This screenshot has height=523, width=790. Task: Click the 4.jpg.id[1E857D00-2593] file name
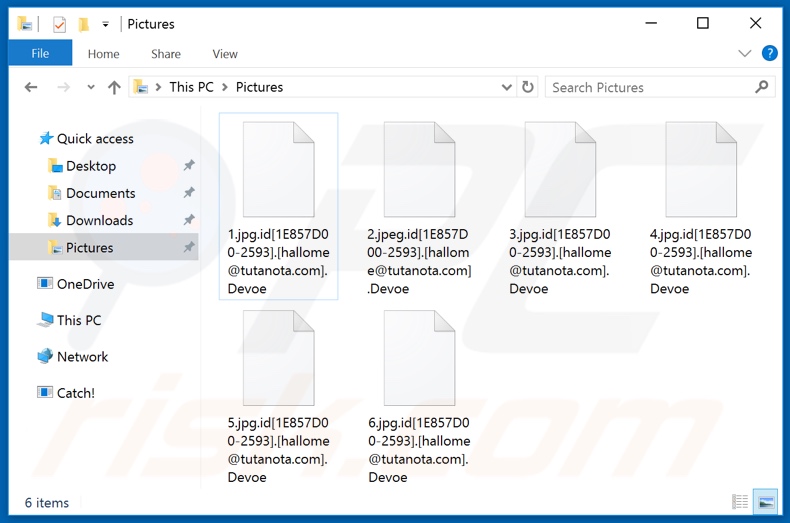[x=701, y=262]
